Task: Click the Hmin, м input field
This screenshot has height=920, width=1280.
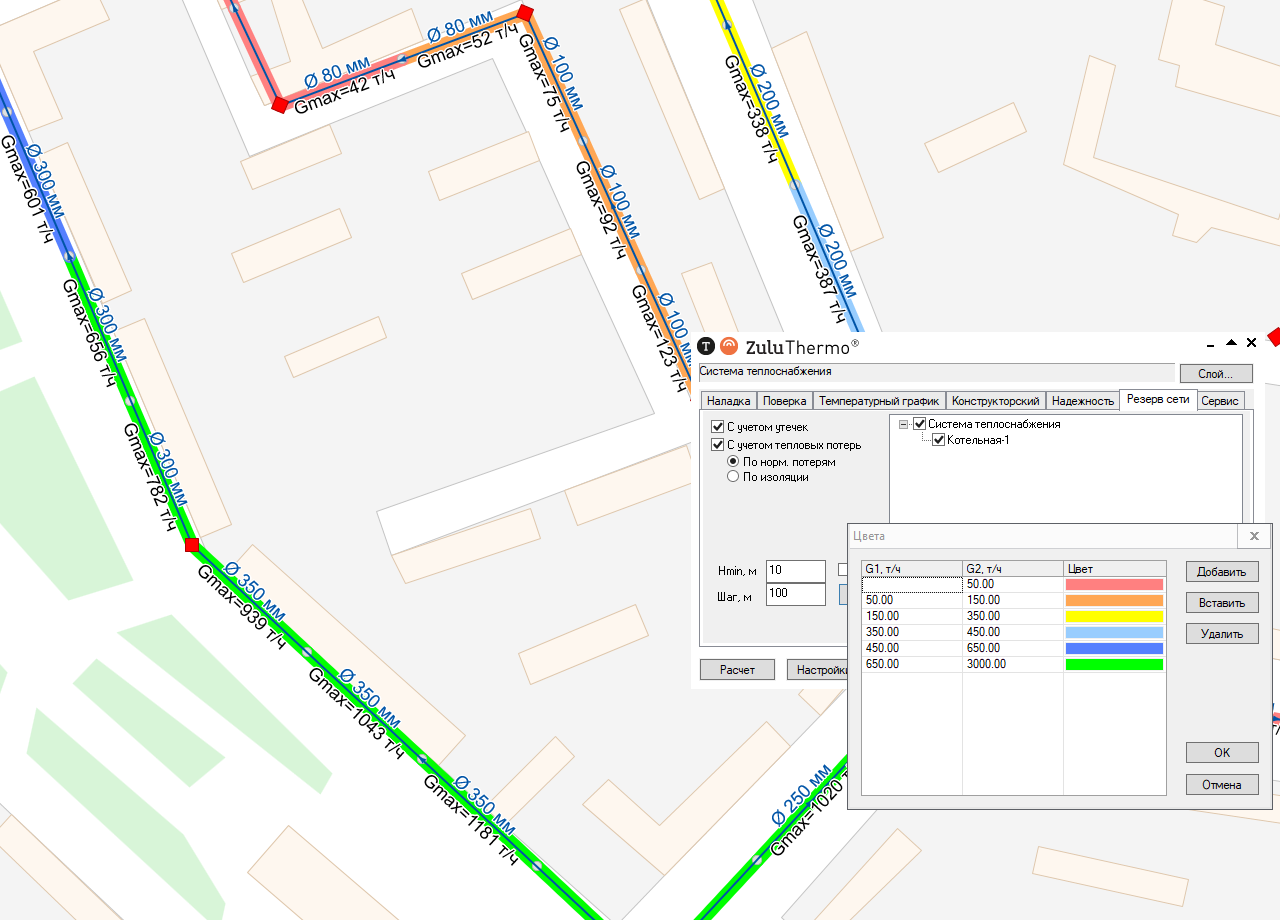Action: click(795, 571)
